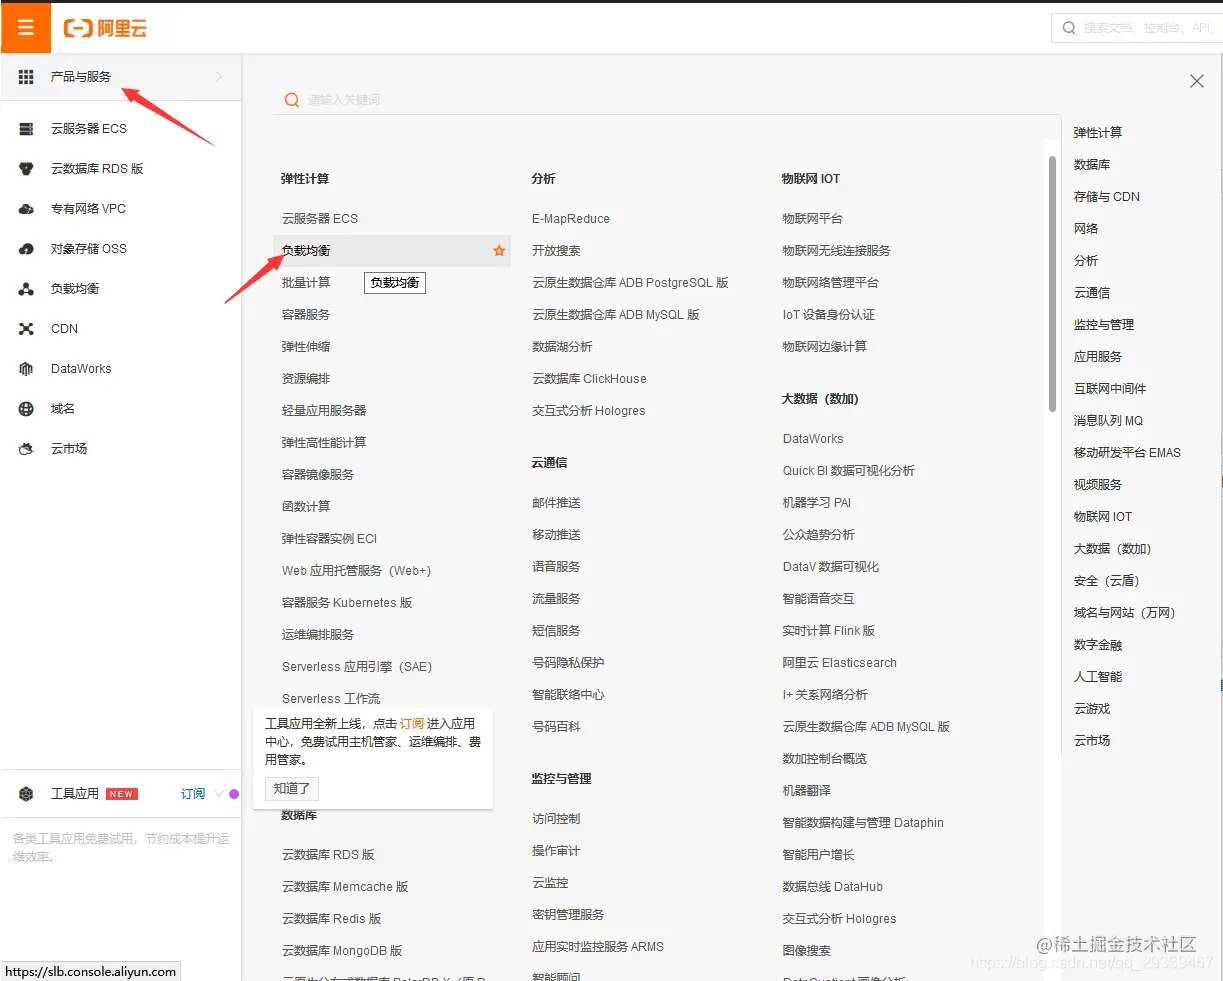Open 函数计算 in the product list
The height and width of the screenshot is (981, 1223).
tap(306, 507)
